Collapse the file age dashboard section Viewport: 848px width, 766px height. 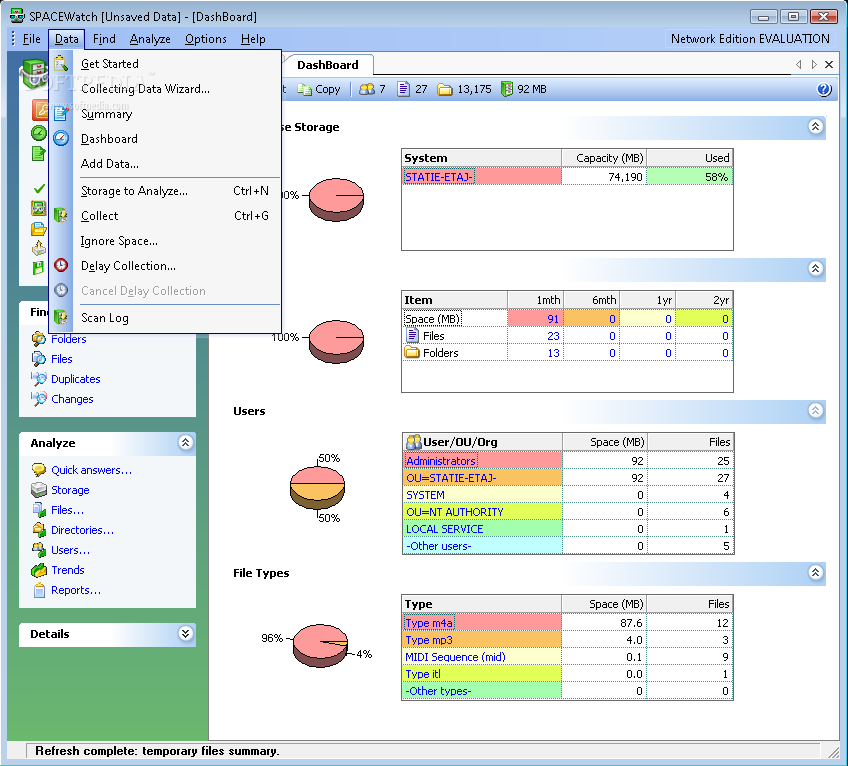816,268
